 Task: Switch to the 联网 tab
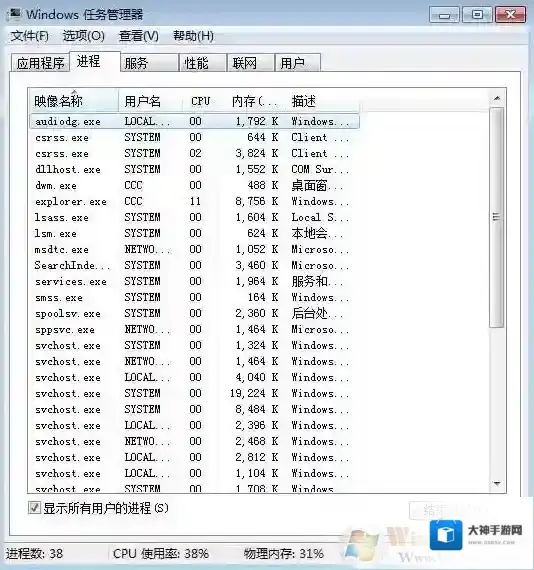point(251,63)
